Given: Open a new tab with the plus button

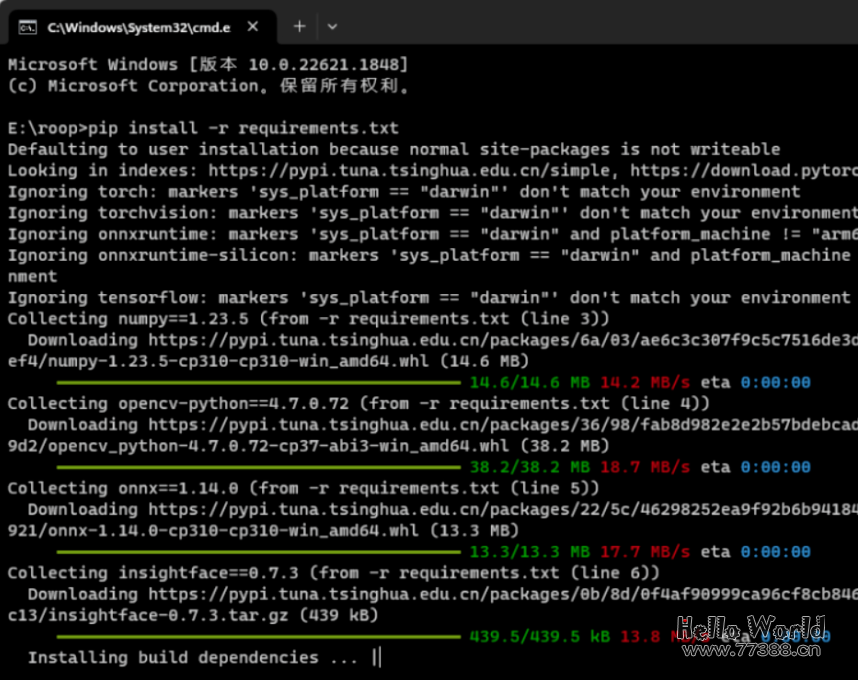Looking at the screenshot, I should [299, 26].
